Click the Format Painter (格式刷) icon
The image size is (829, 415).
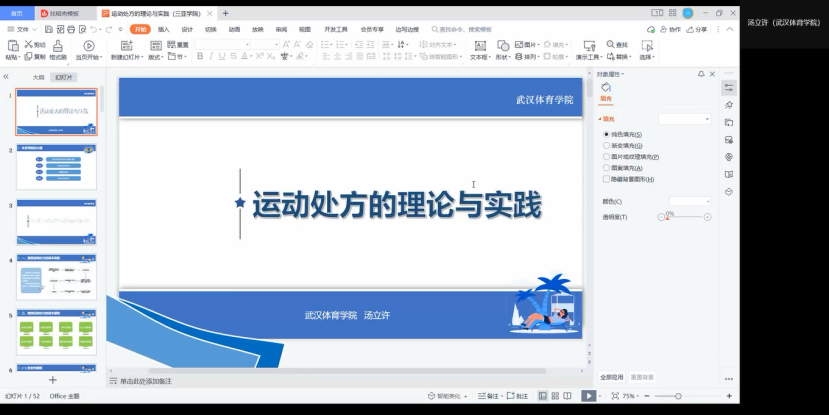pyautogui.click(x=58, y=46)
